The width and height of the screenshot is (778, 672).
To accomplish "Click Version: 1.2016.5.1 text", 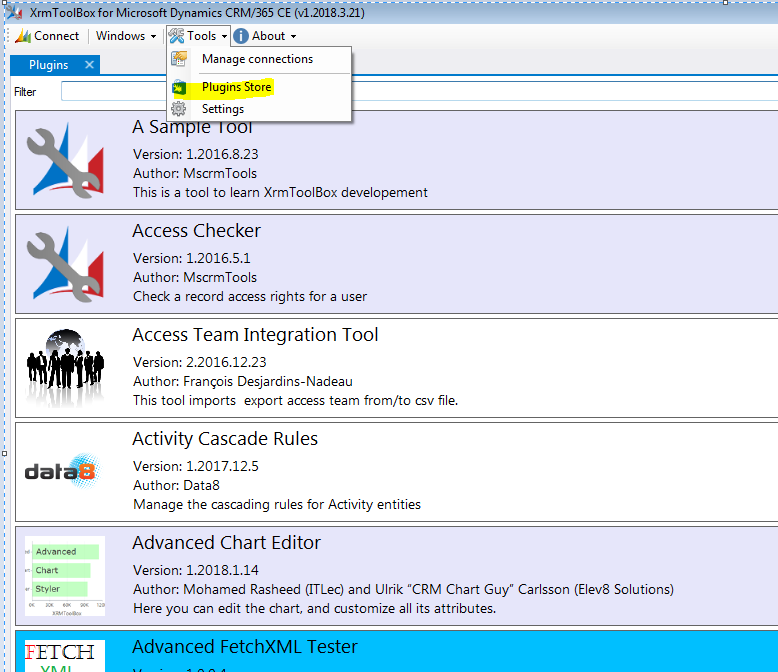I will pos(192,259).
